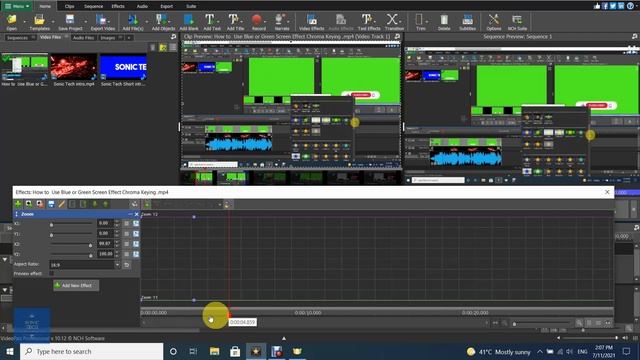Open the green Menu dropdown

pos(17,6)
